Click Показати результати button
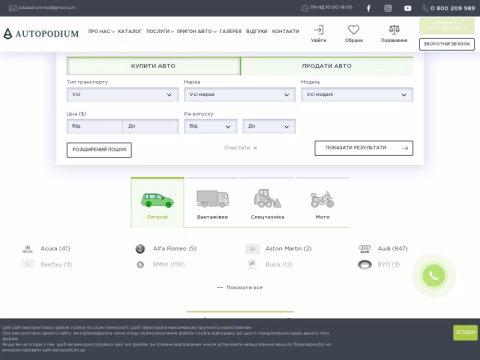This screenshot has height=360, width=480. (364, 148)
